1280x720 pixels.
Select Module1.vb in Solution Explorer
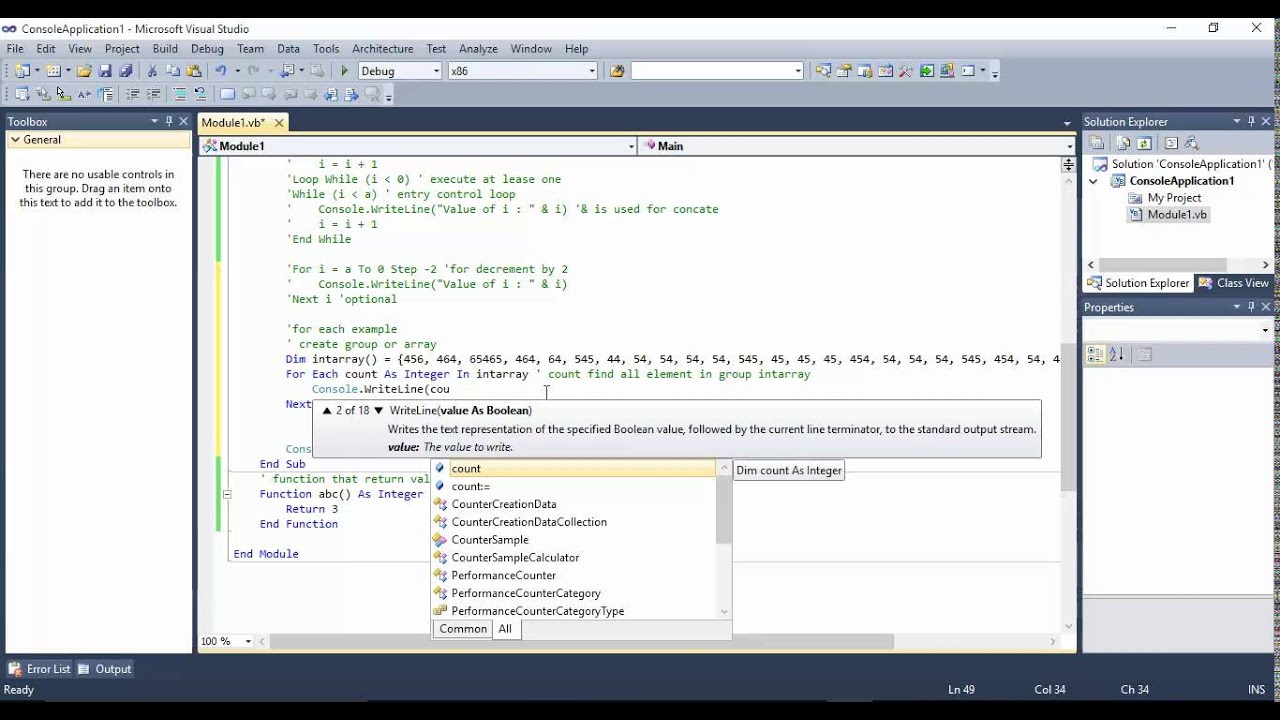pyautogui.click(x=1176, y=215)
